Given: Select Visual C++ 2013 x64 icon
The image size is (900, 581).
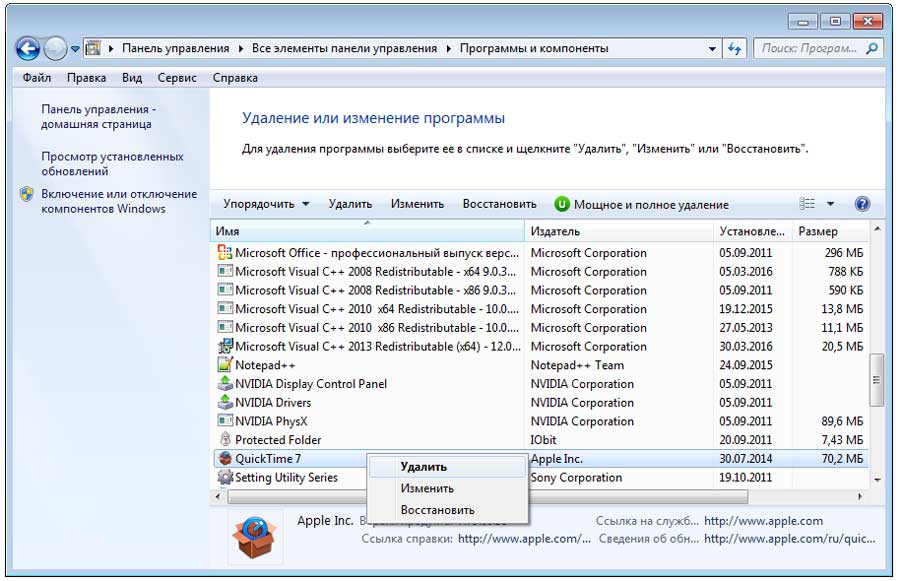Looking at the screenshot, I should tap(225, 346).
